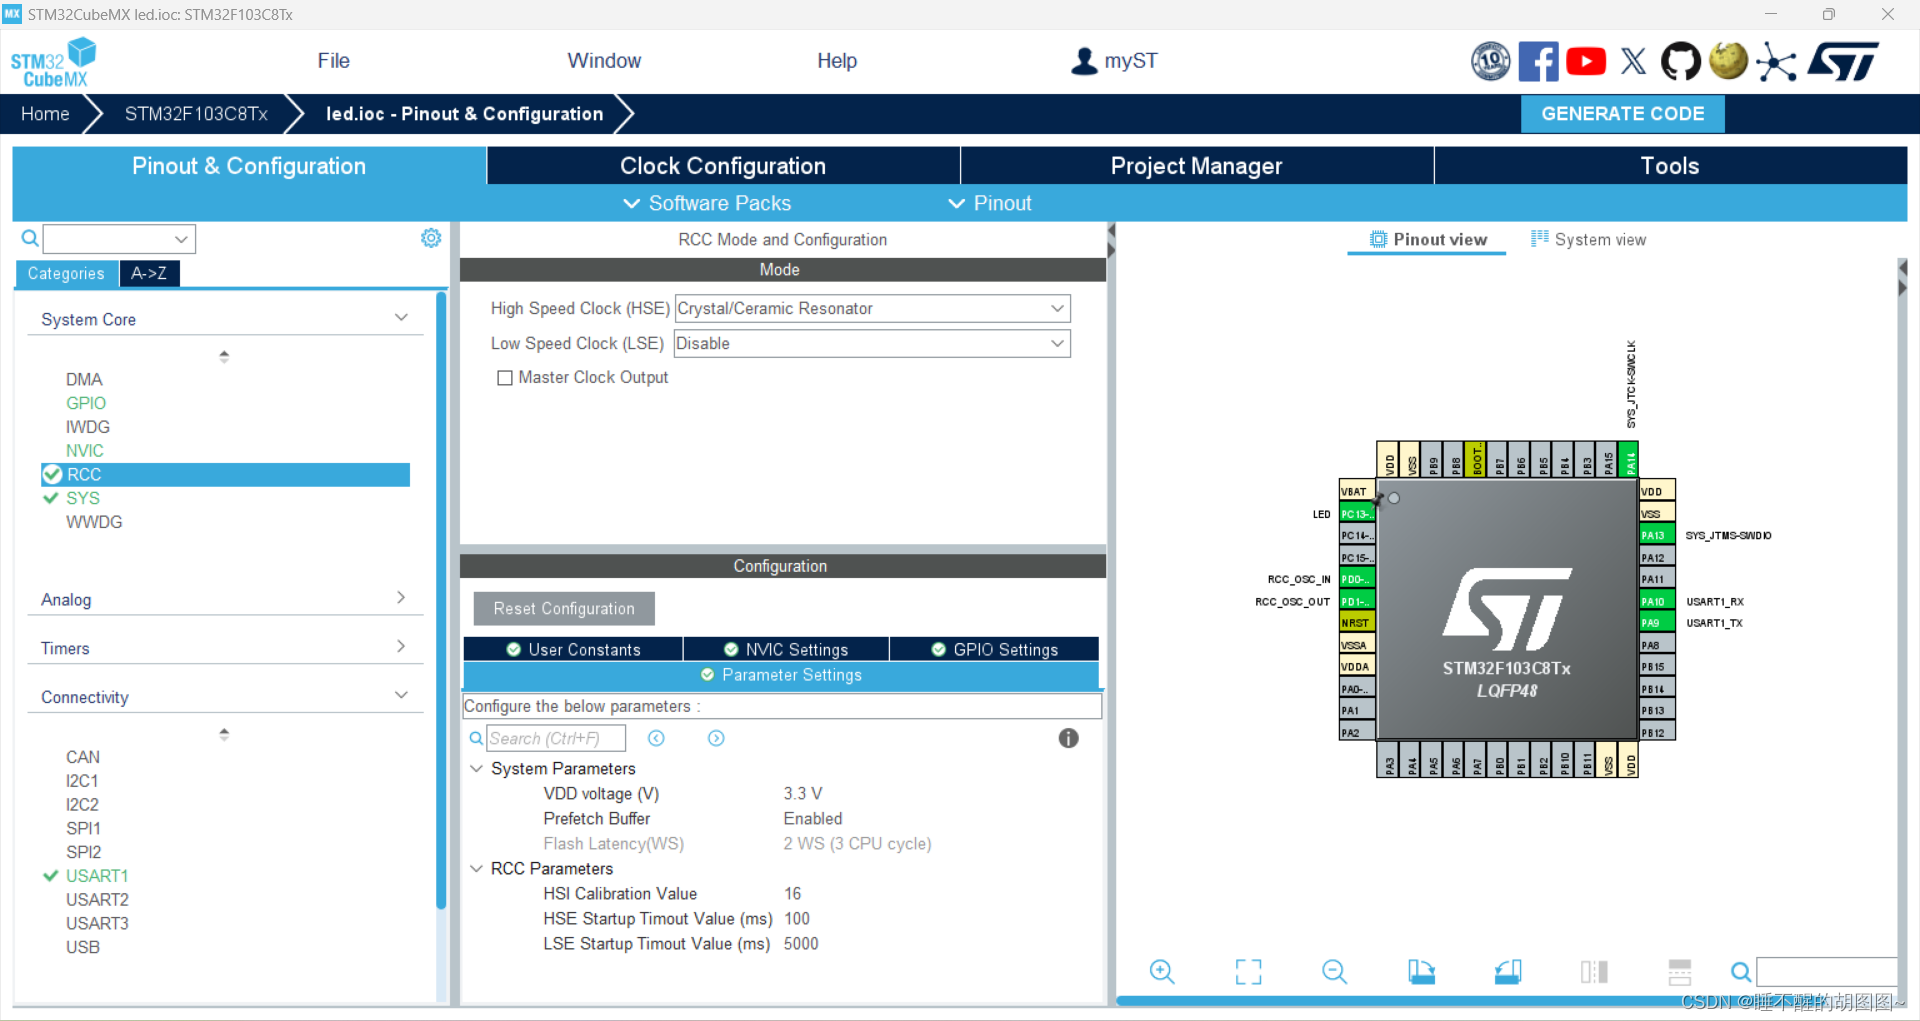Select the I2C1 peripheral item
Viewport: 1920px width, 1021px height.
(x=82, y=781)
